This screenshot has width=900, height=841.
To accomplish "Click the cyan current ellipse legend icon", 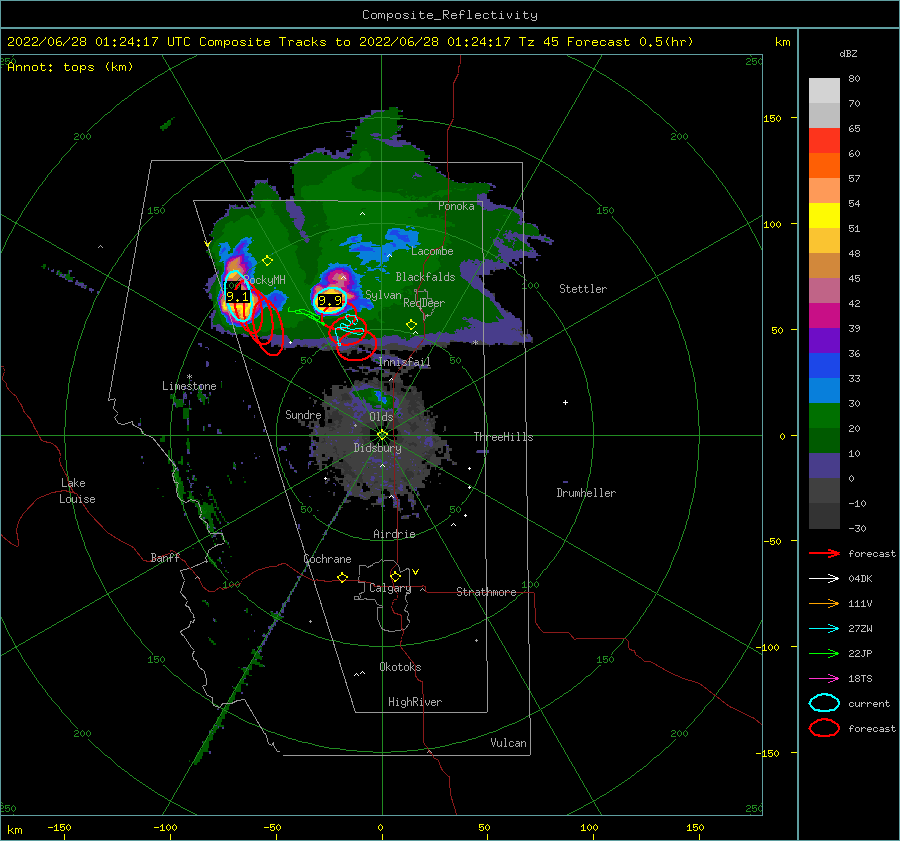I will 824,703.
